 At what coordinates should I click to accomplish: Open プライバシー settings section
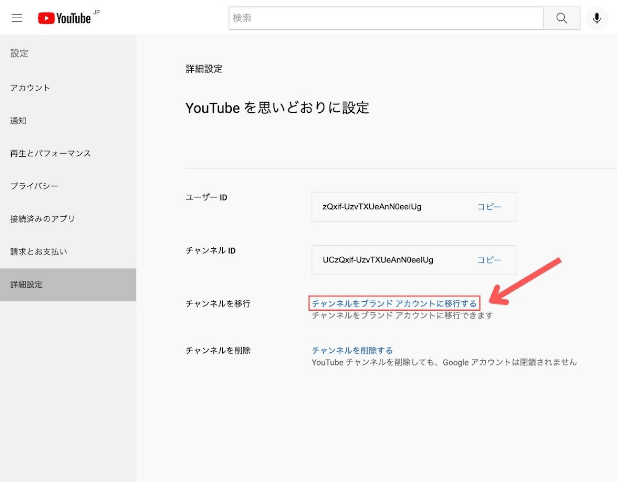tap(68, 186)
